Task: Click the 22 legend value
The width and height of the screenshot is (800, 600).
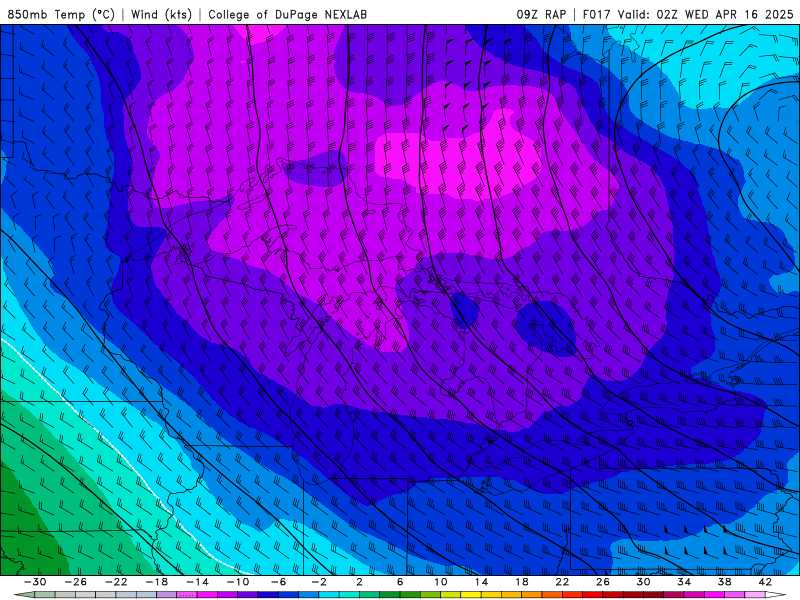Action: coord(562,582)
